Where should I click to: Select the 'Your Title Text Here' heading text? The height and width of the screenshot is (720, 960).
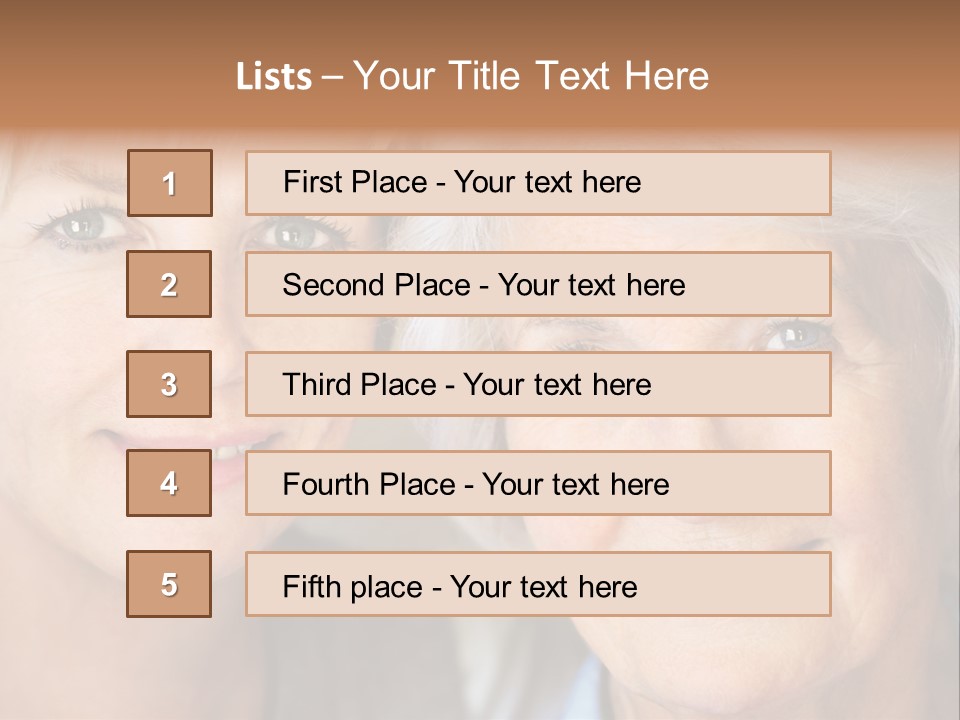531,76
